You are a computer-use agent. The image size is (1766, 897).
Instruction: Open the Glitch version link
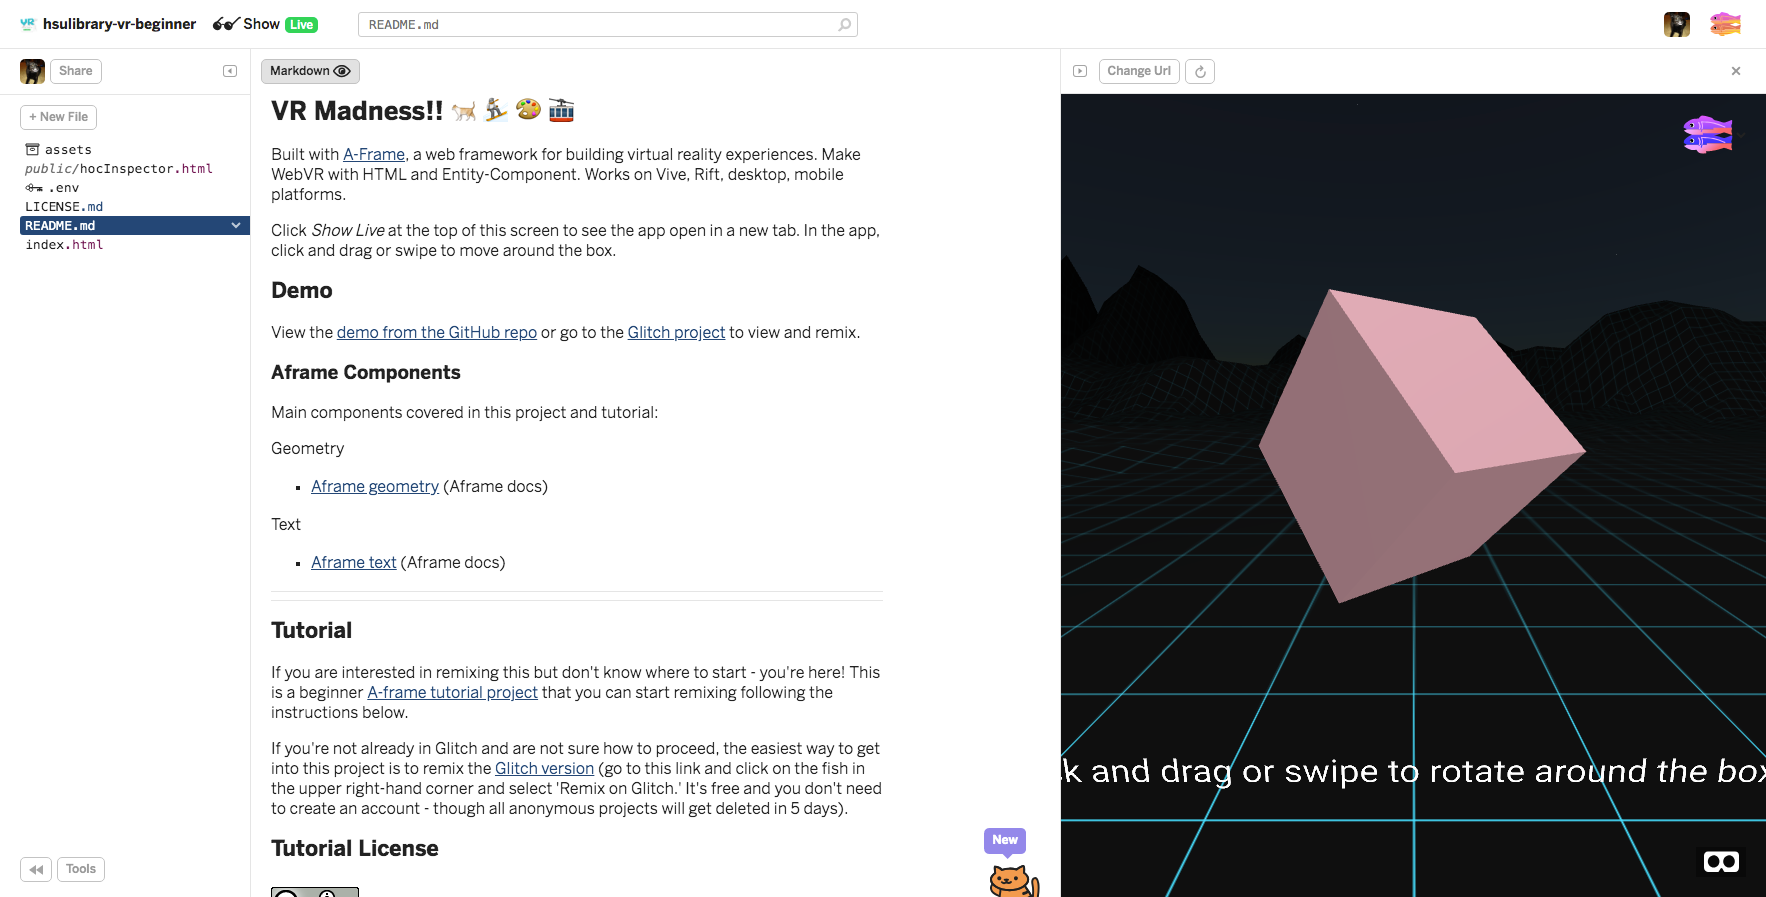coord(544,768)
